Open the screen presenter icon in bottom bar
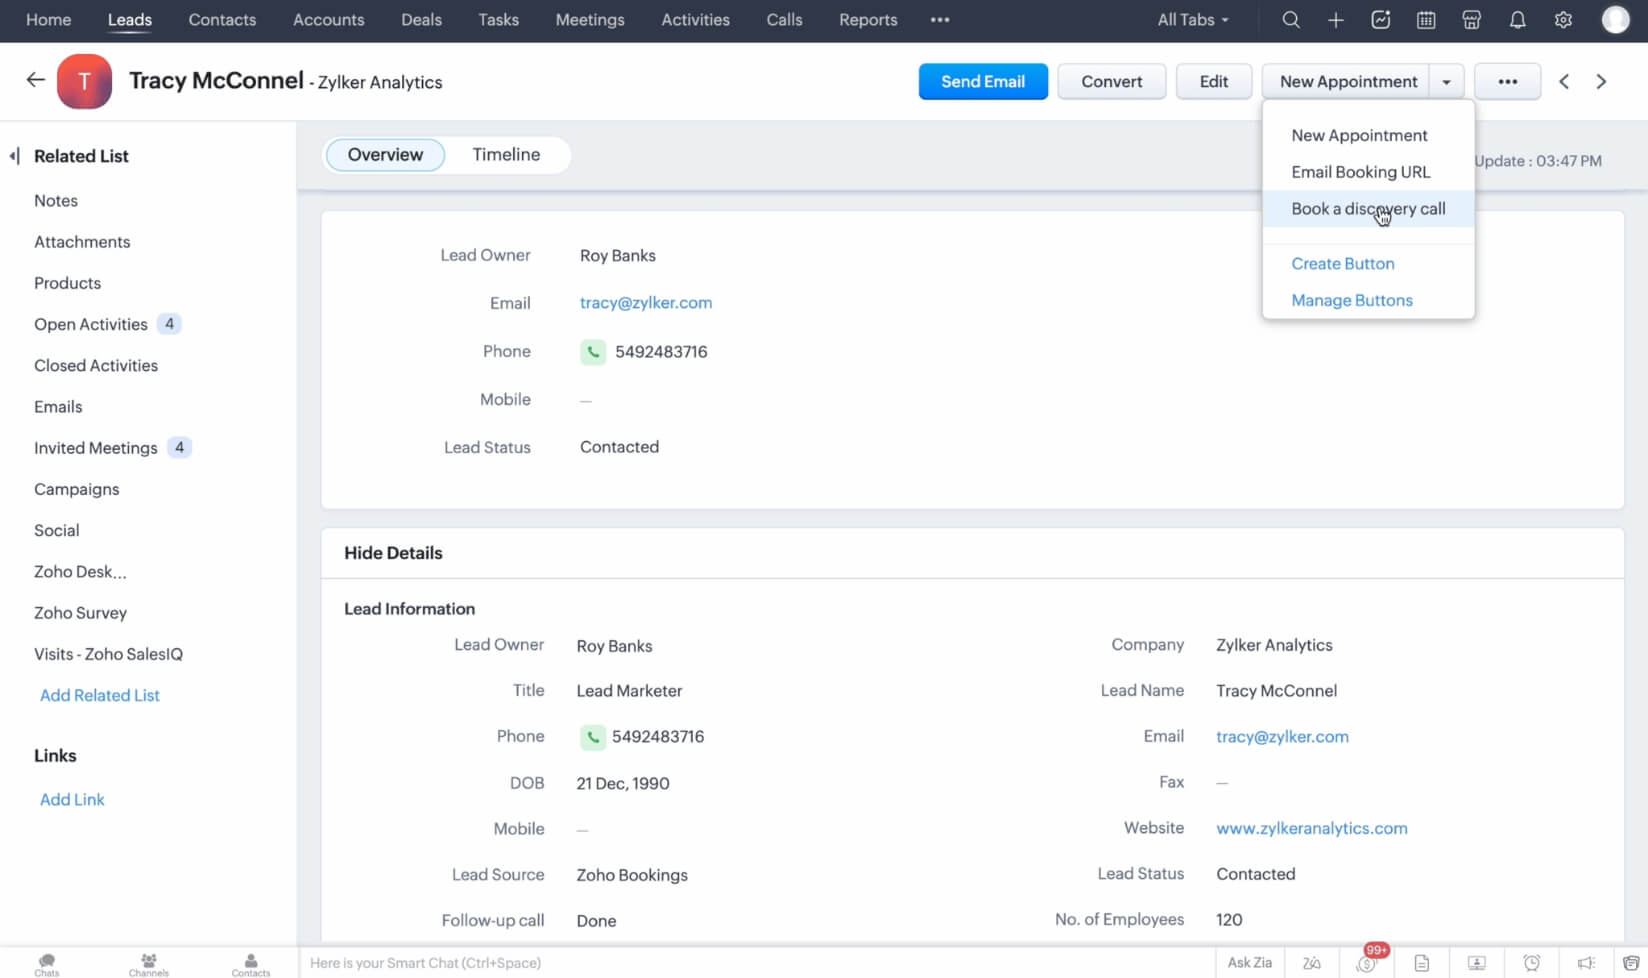 [x=1477, y=963]
